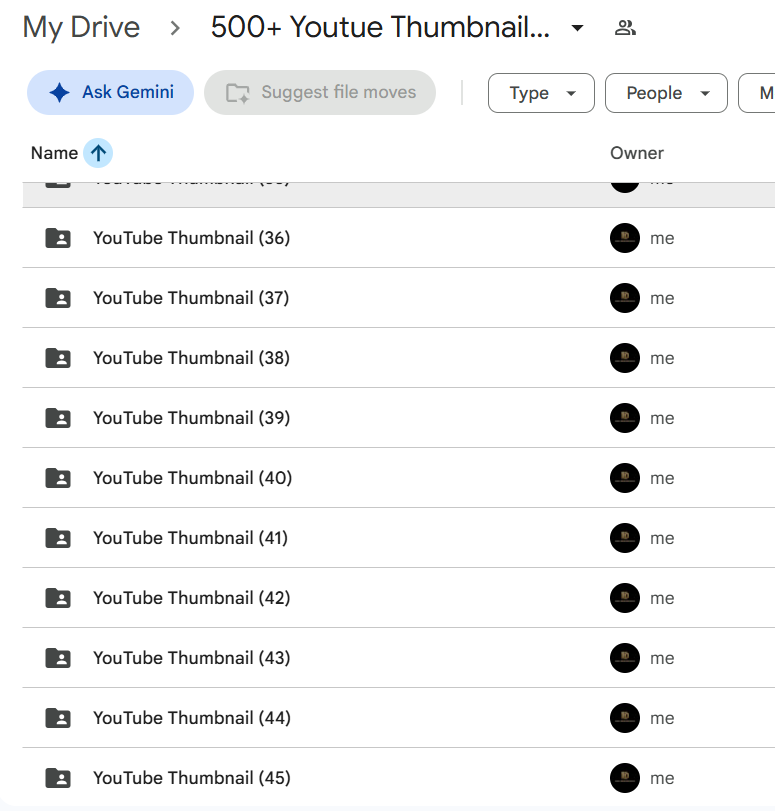Open the People filter dropdown
The image size is (775, 811).
click(x=666, y=93)
